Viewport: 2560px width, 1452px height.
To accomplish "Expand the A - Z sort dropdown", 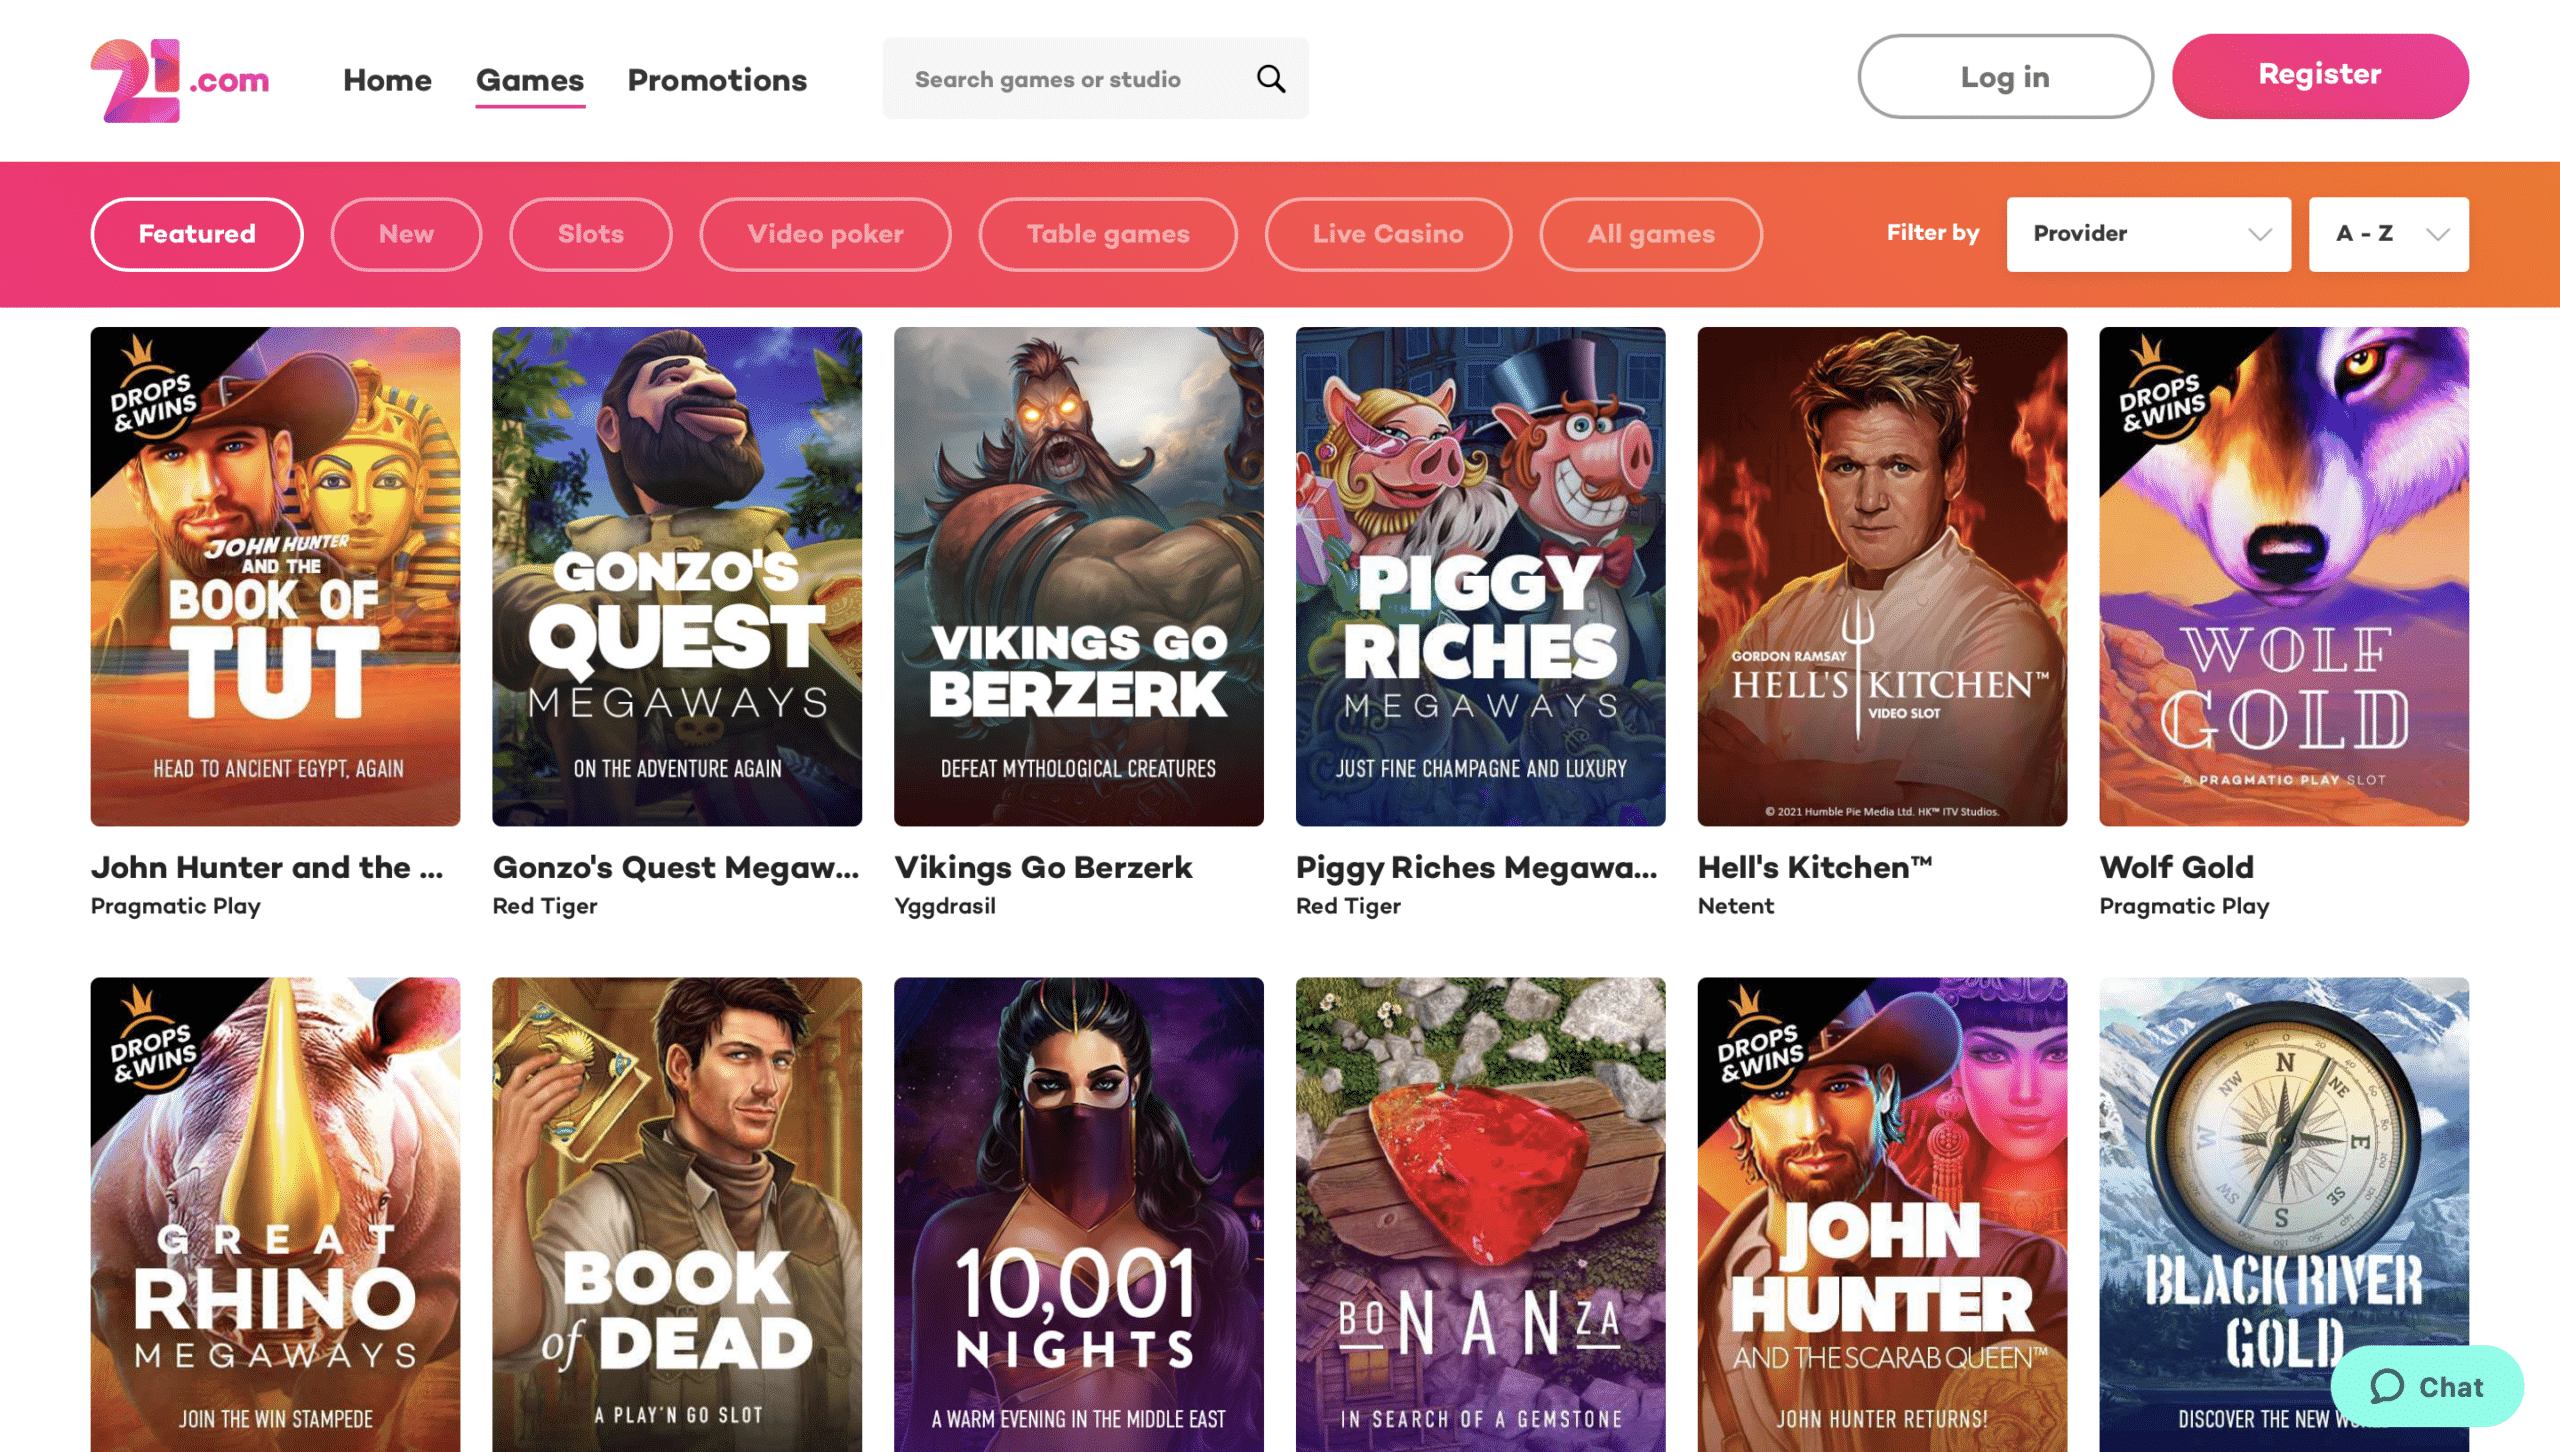I will click(2388, 234).
